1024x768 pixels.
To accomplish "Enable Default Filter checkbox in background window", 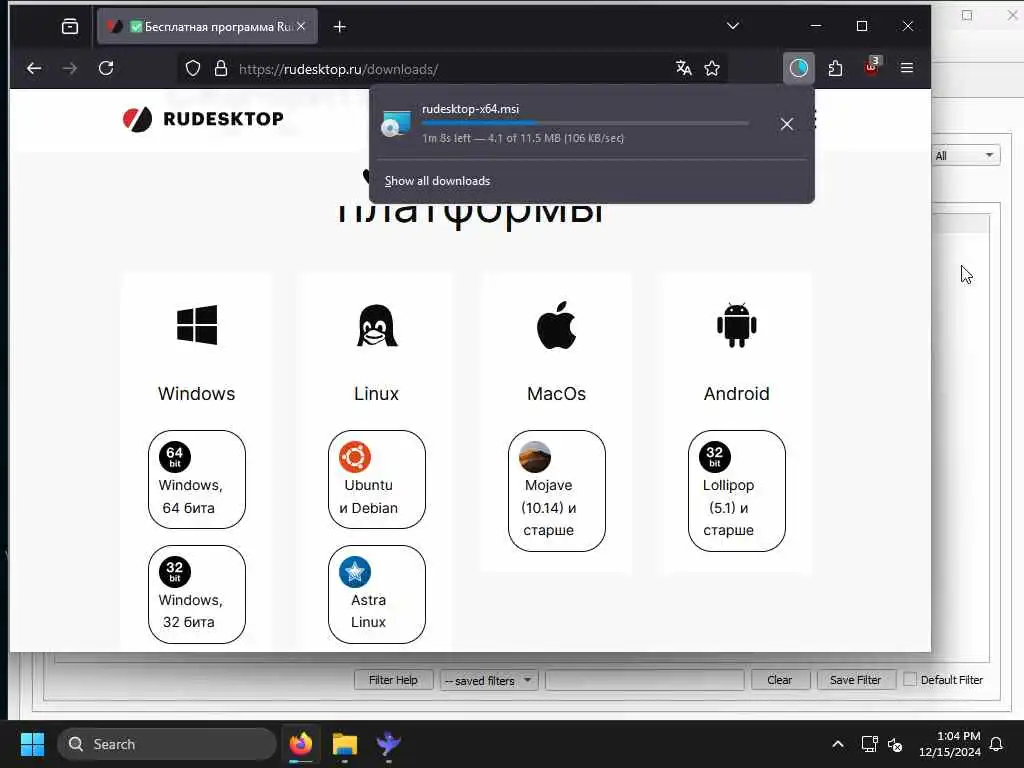I will (910, 679).
